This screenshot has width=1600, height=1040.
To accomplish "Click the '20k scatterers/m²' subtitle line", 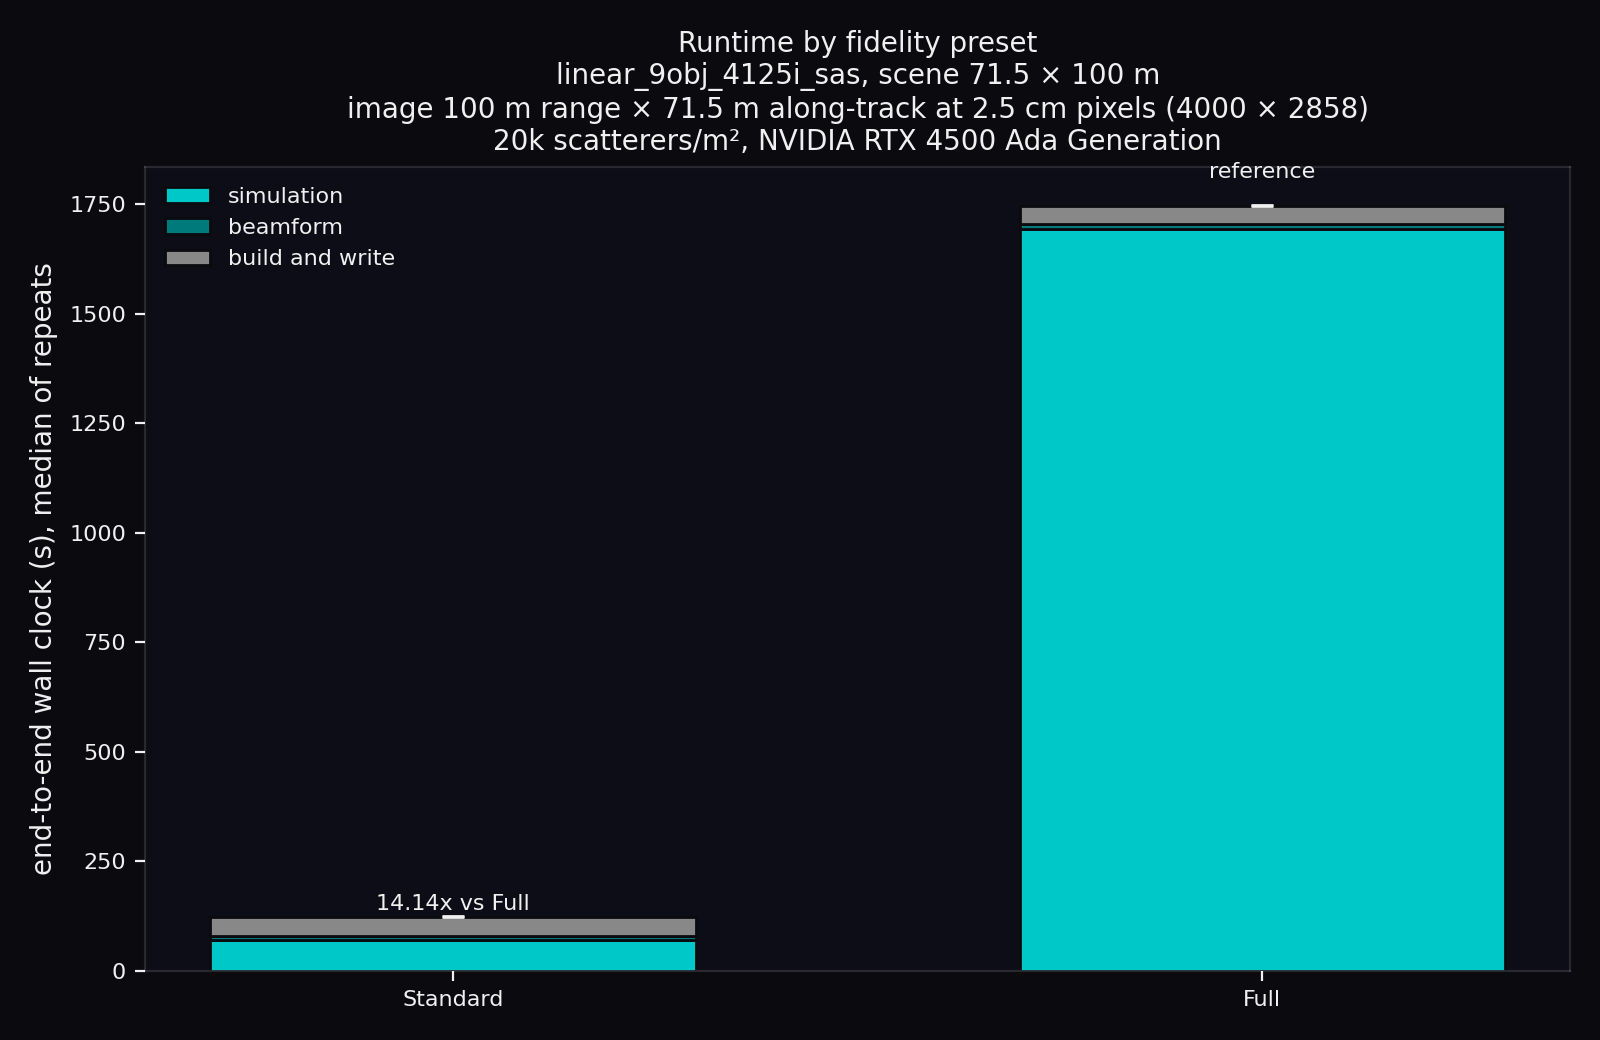I will coord(858,140).
